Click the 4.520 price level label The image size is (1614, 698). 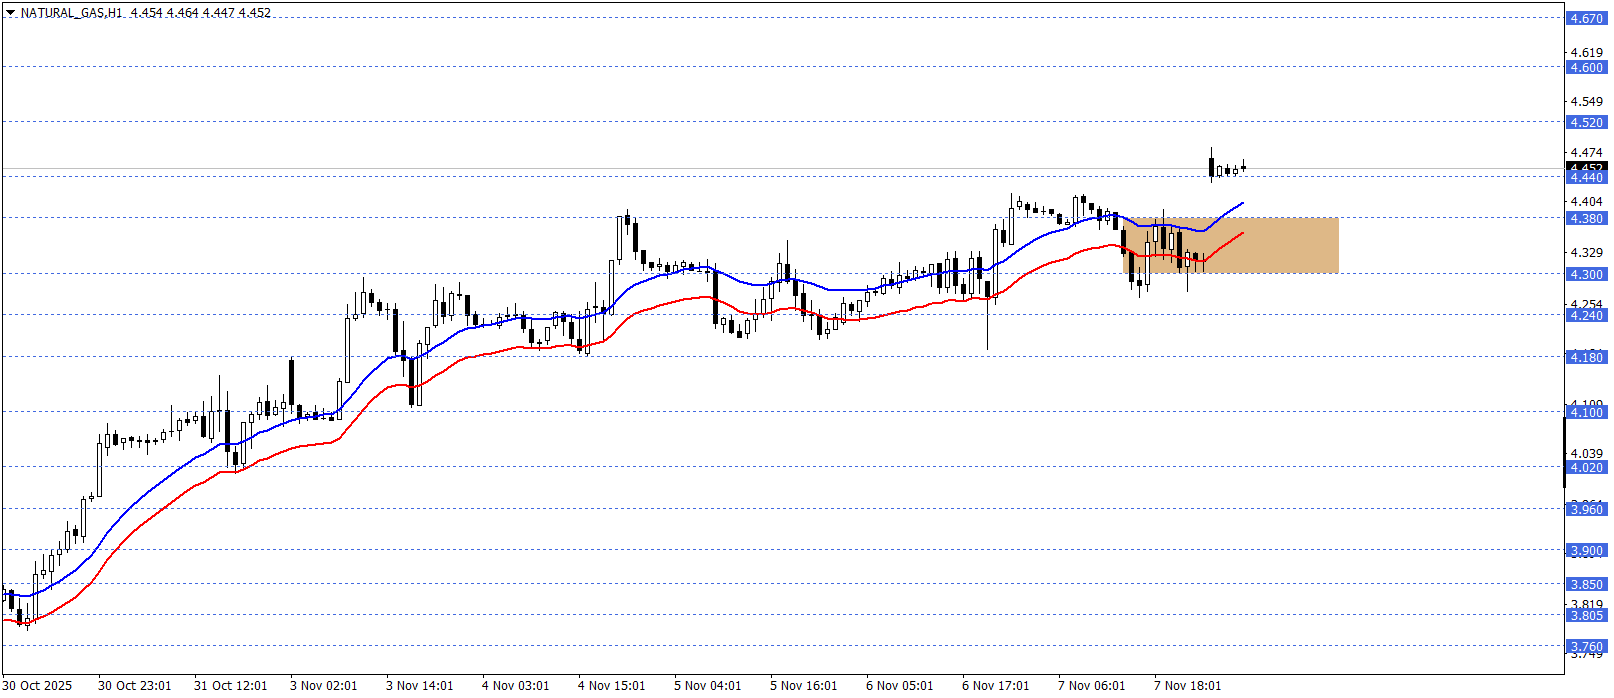tap(1586, 123)
